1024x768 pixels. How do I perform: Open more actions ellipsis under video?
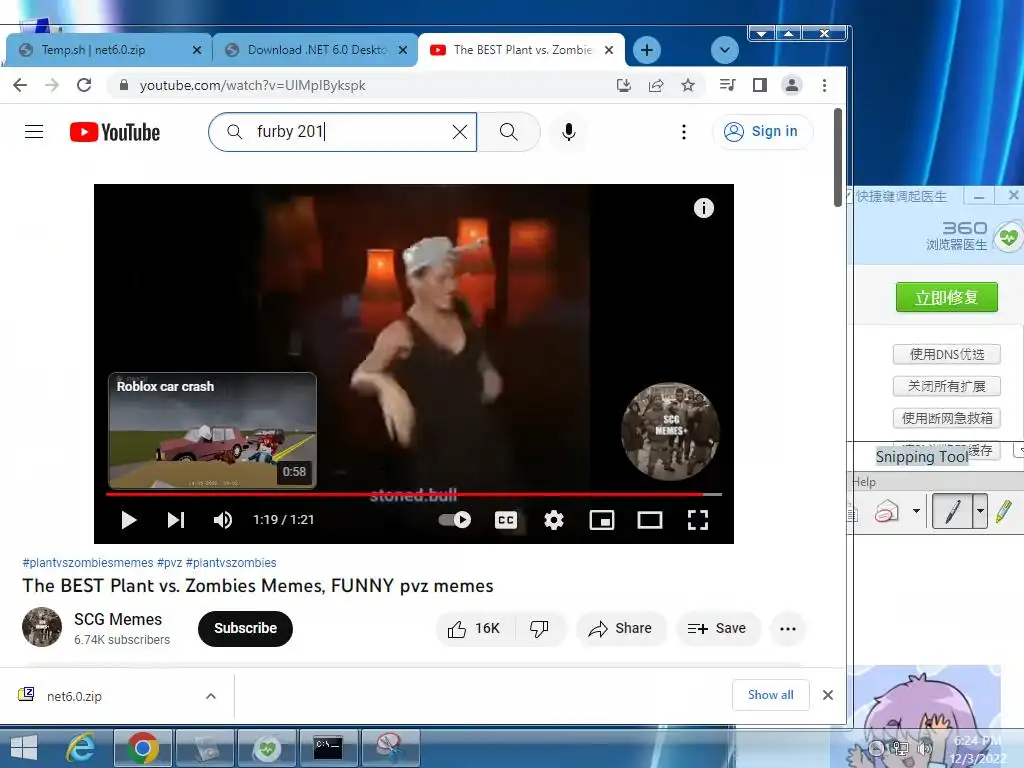[788, 628]
